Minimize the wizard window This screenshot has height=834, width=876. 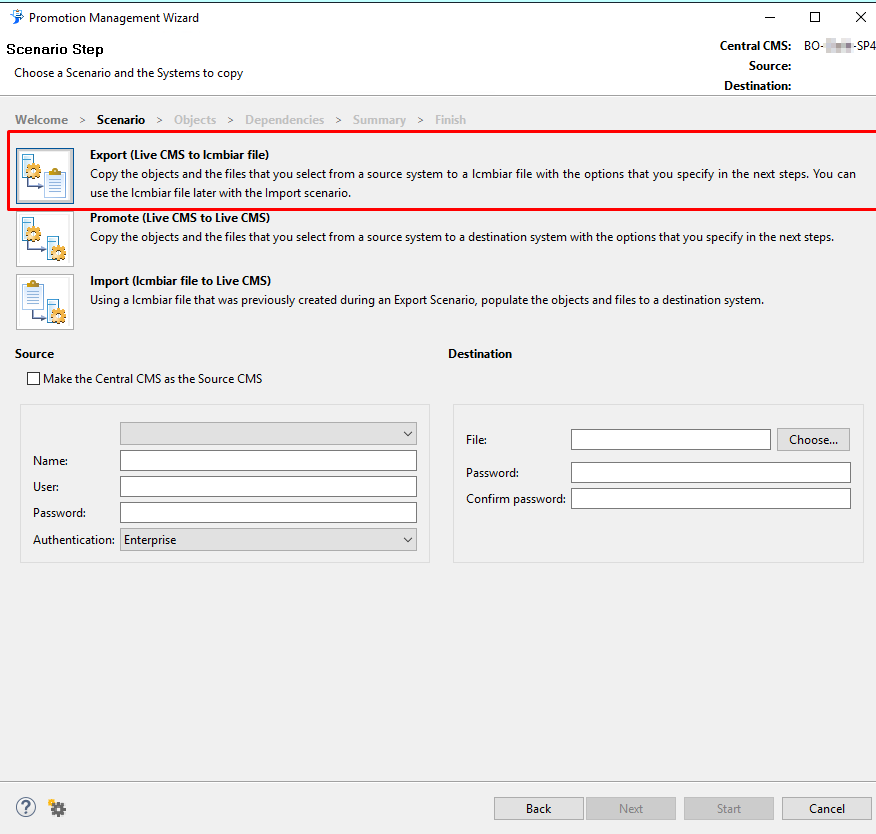pyautogui.click(x=770, y=17)
